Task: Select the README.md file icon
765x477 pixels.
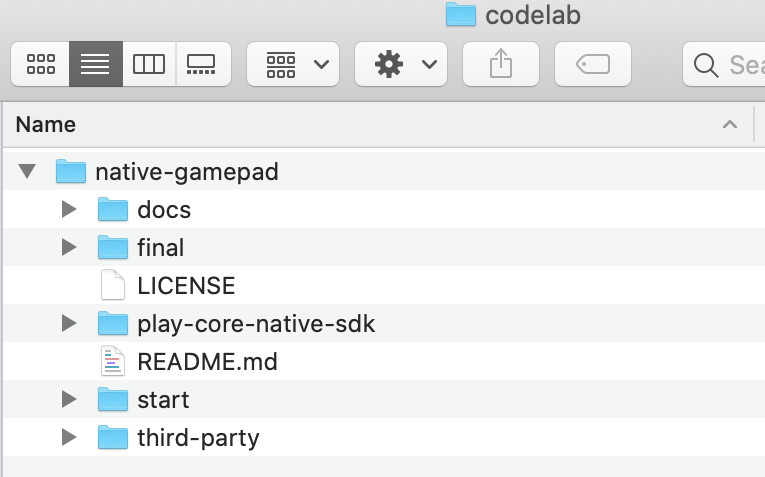Action: (113, 362)
